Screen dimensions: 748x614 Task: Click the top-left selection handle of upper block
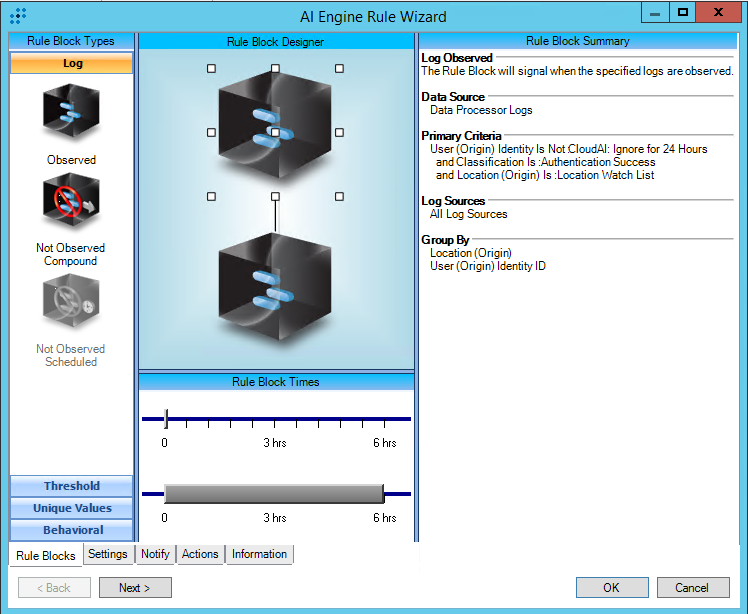click(211, 69)
